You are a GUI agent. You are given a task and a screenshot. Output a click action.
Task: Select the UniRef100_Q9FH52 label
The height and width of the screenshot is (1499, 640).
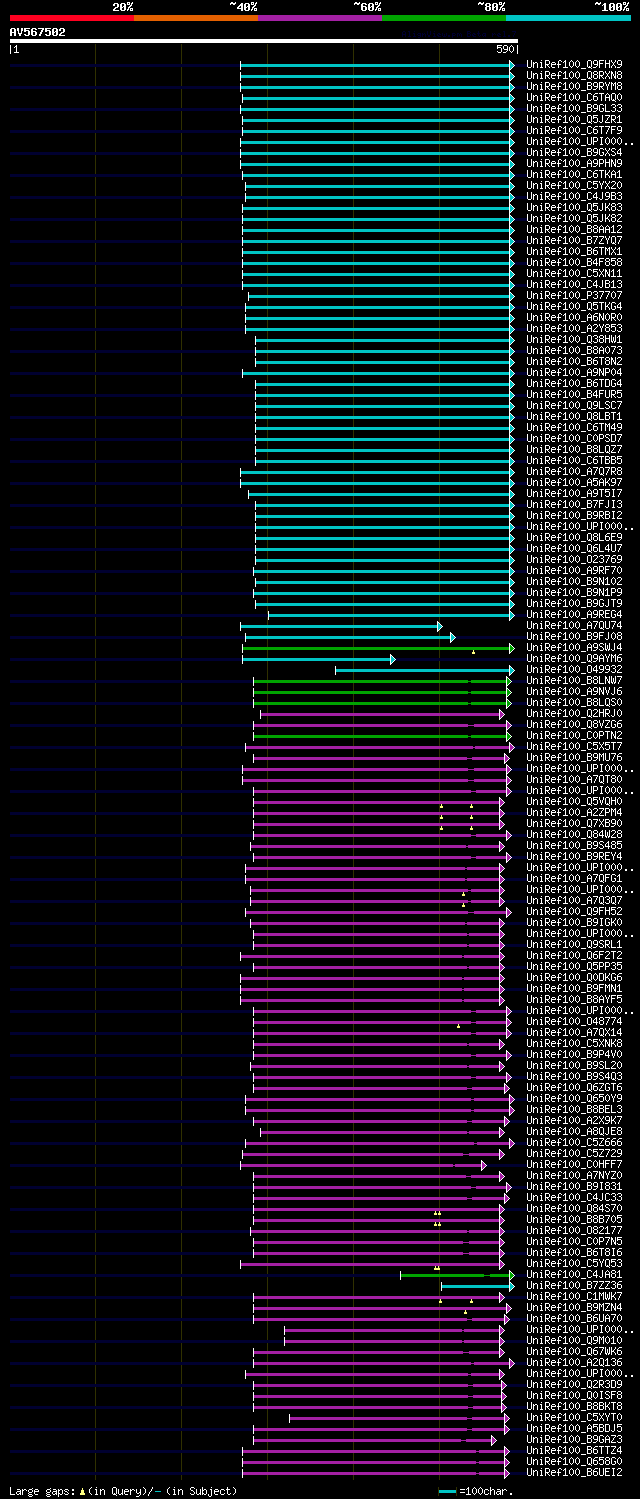pos(574,911)
